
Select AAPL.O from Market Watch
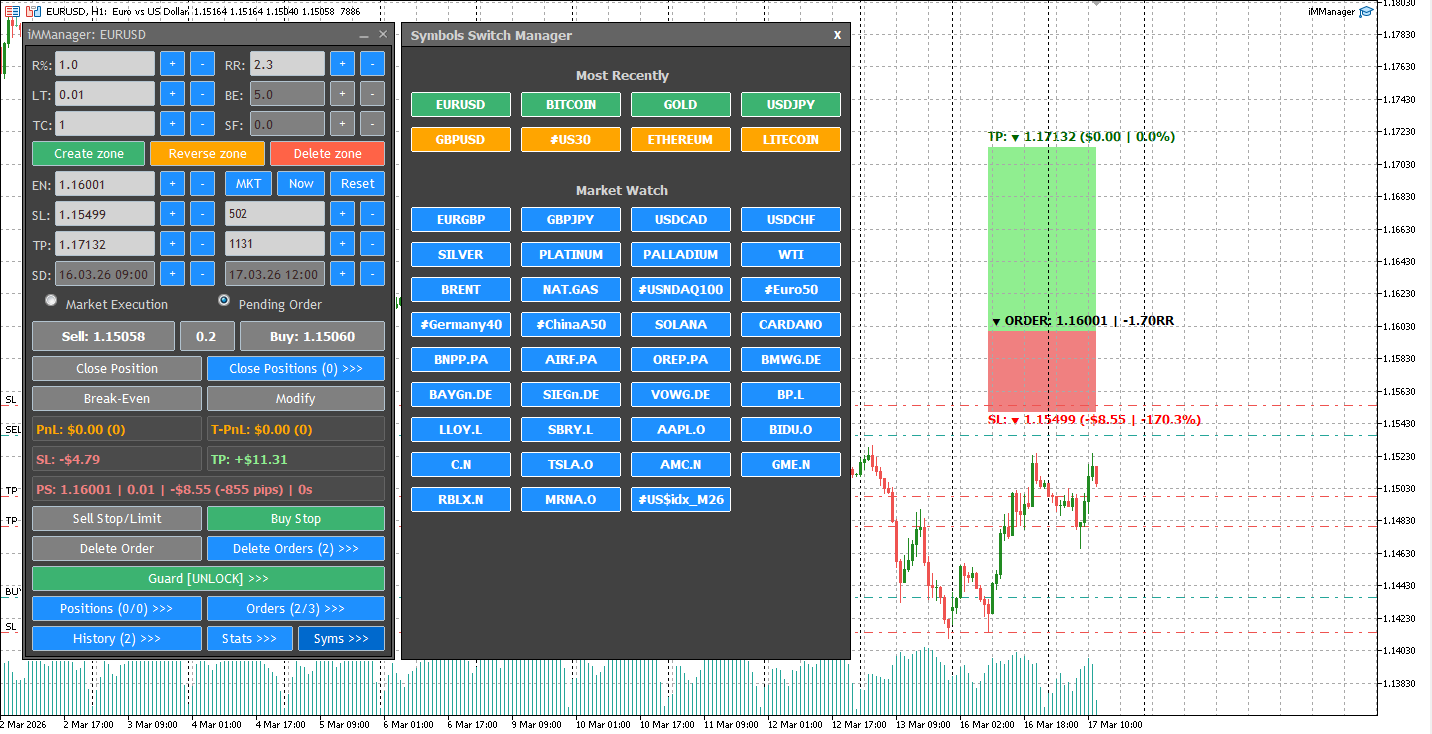pos(681,430)
